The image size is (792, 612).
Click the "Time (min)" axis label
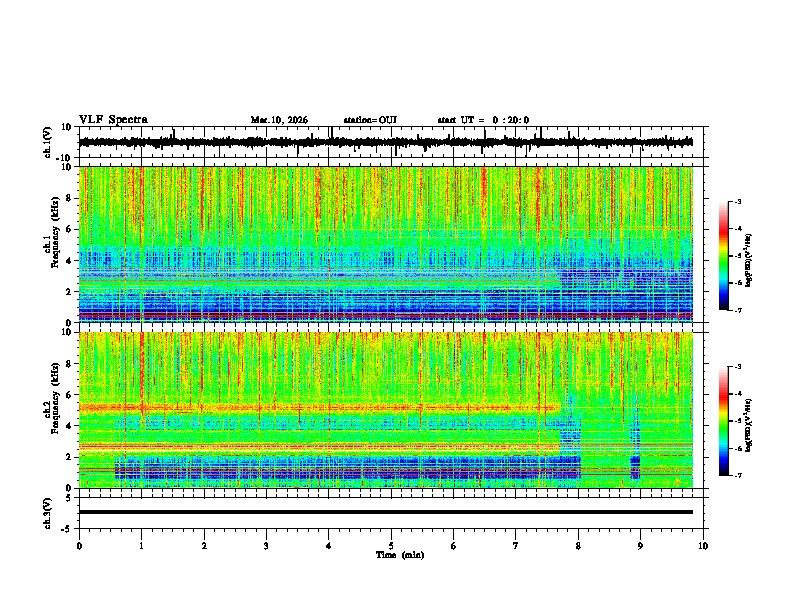(x=400, y=555)
